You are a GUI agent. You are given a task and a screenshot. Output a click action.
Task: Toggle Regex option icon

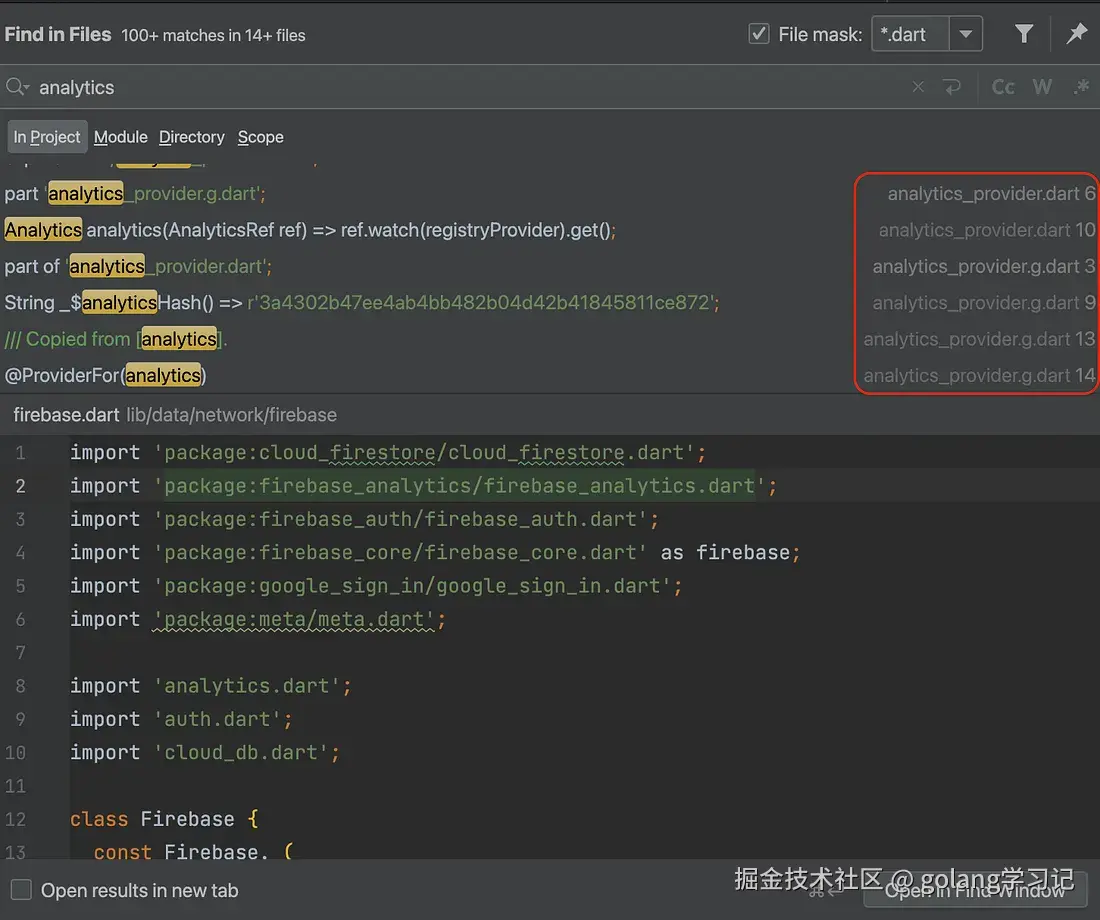tap(1081, 87)
